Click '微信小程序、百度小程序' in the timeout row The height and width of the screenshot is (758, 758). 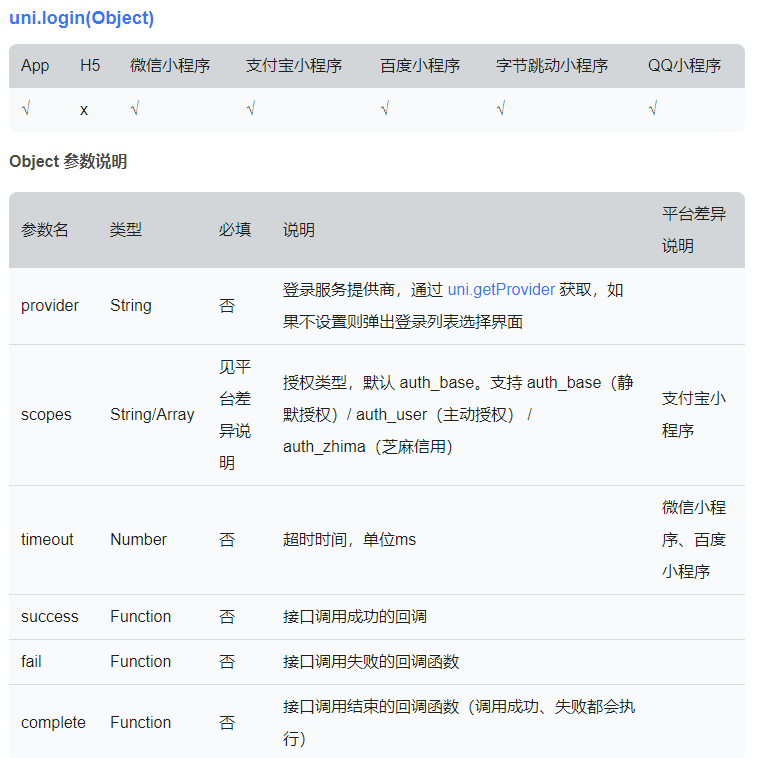(694, 539)
